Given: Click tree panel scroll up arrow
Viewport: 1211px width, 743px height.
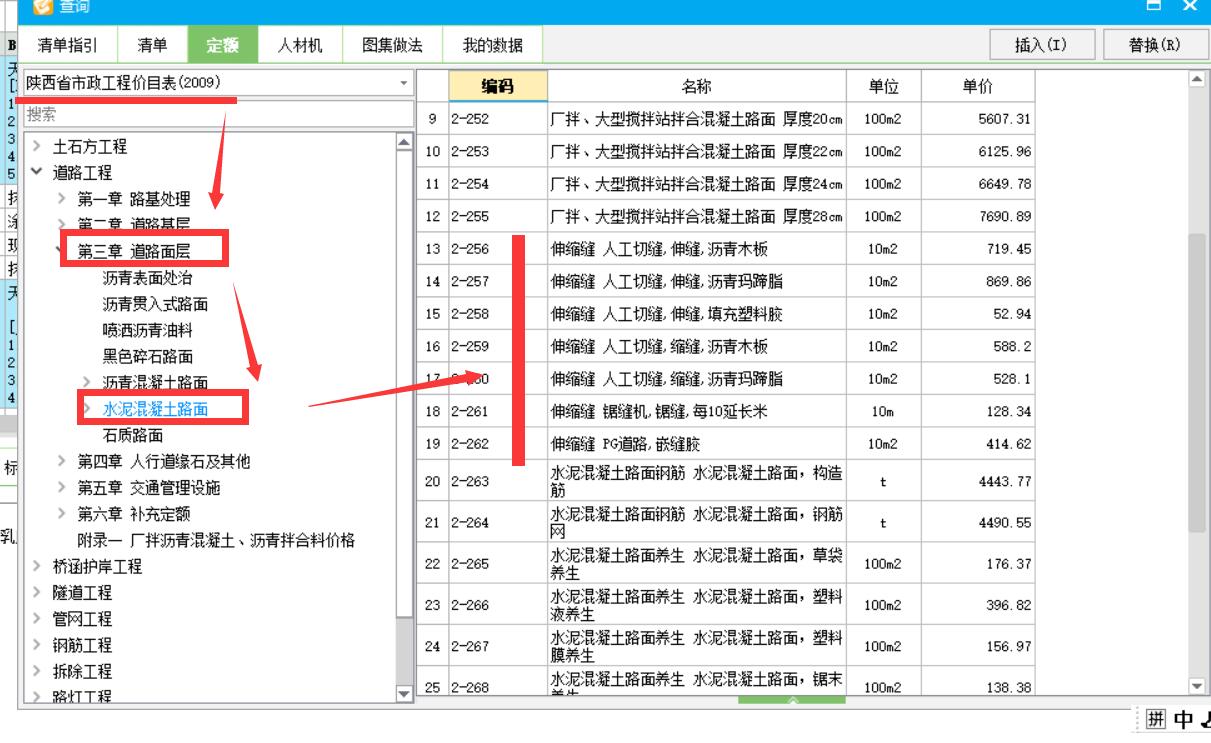Looking at the screenshot, I should point(404,143).
